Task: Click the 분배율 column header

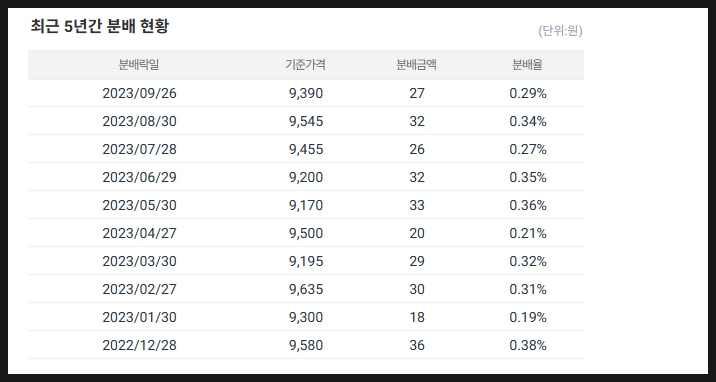Action: (x=527, y=65)
